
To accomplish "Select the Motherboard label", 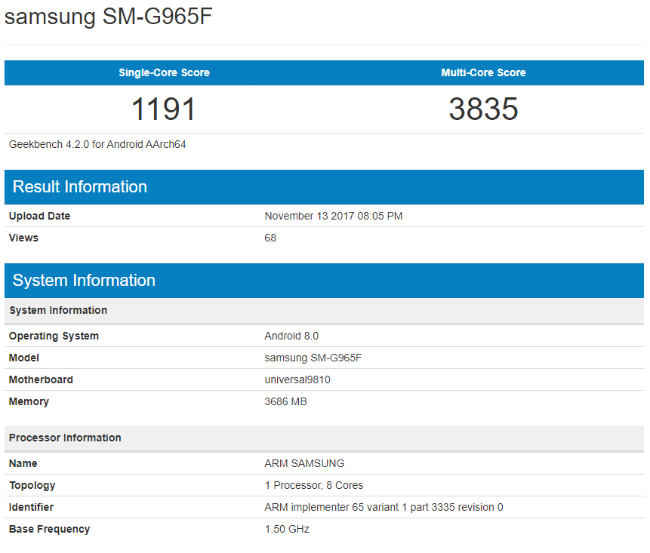I will 41,380.
